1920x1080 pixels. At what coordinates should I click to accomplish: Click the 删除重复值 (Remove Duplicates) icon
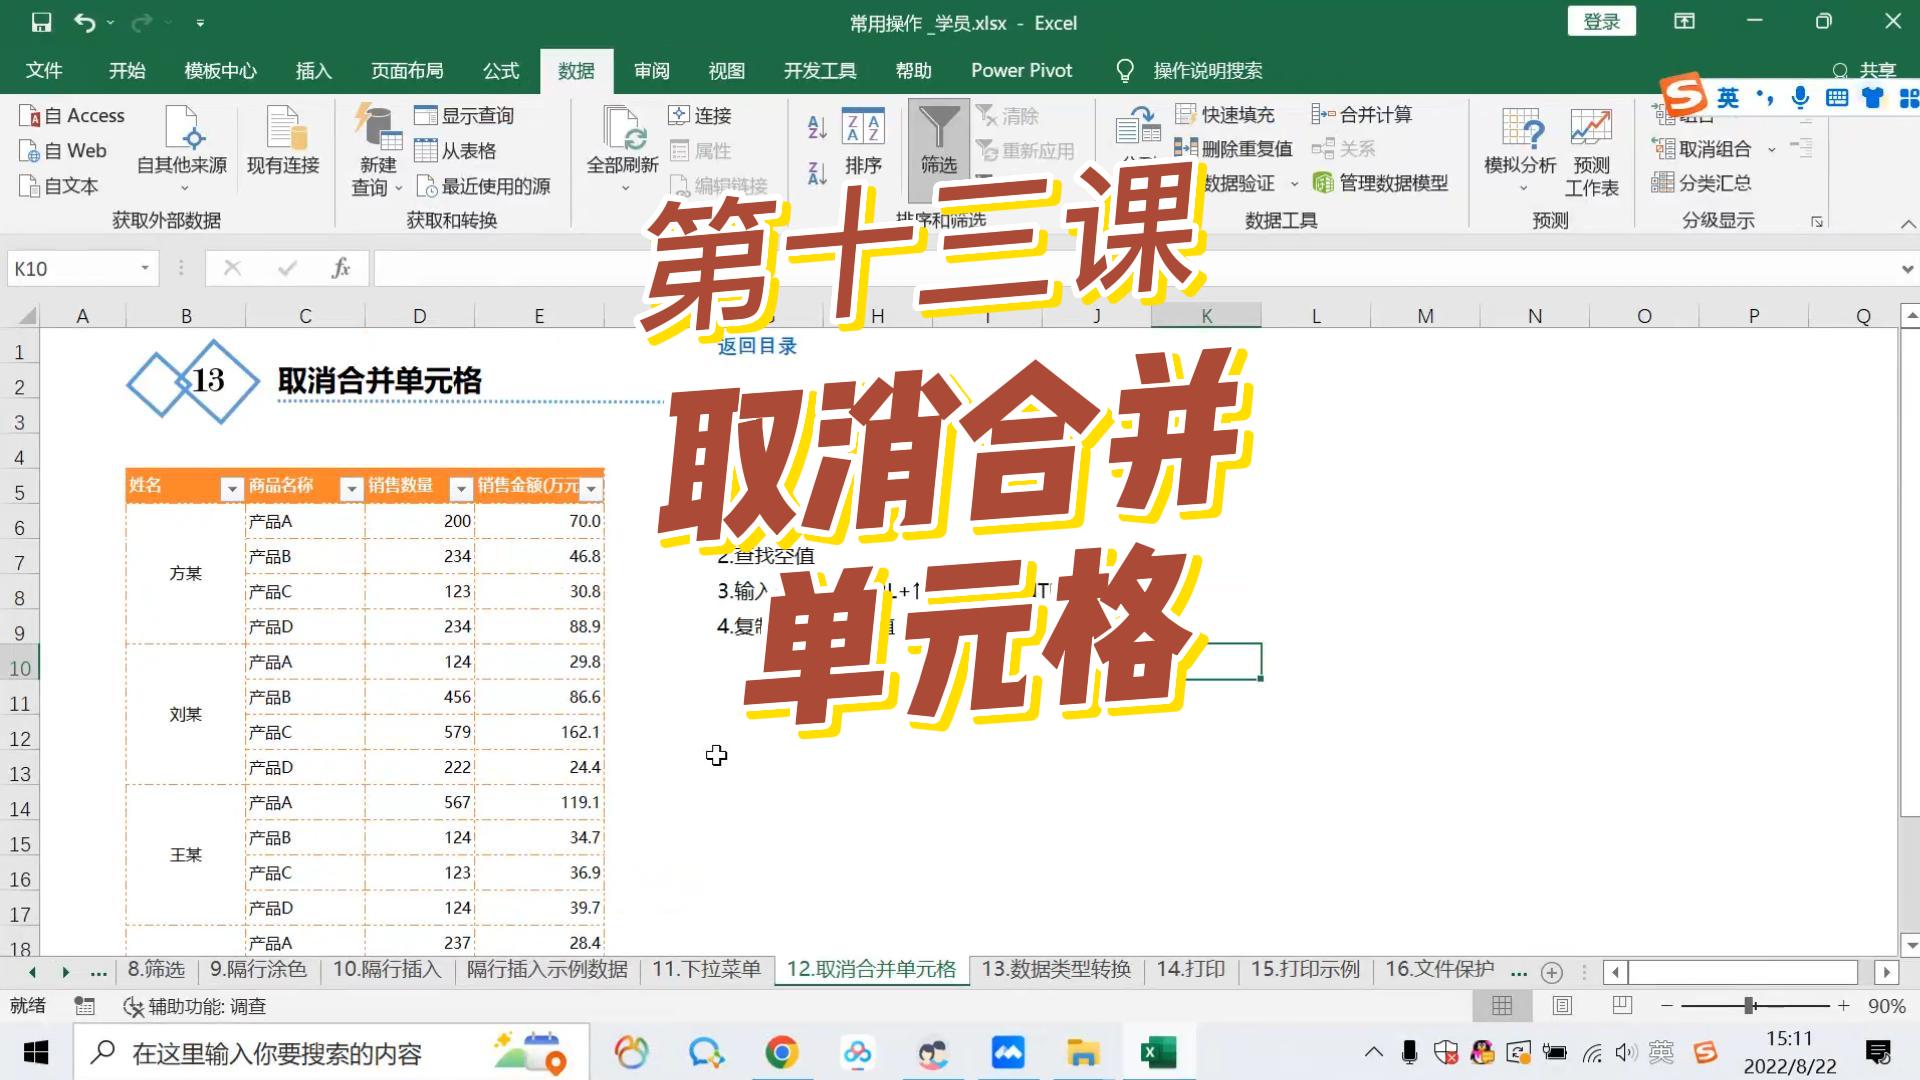coord(1238,148)
